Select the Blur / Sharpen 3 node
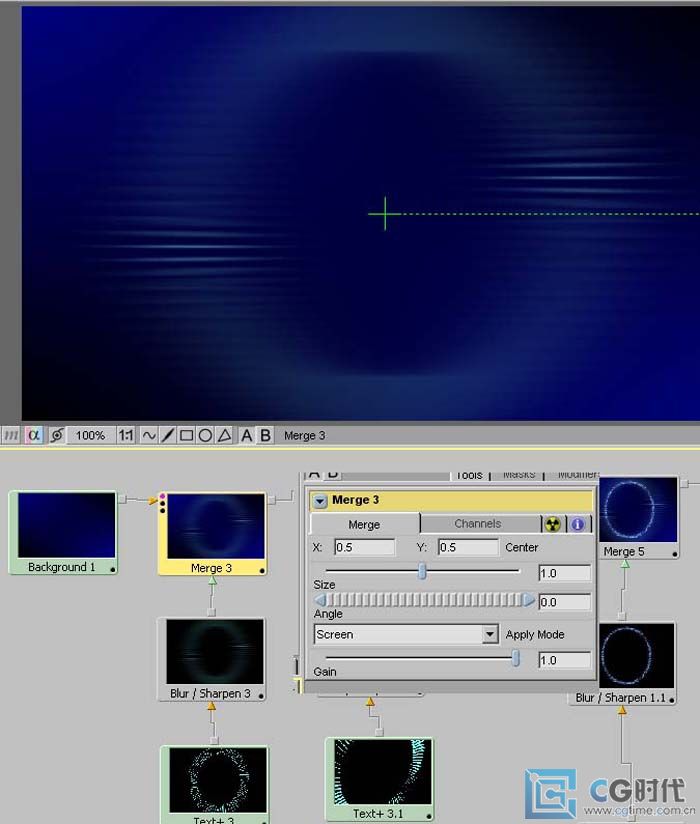 [x=212, y=659]
